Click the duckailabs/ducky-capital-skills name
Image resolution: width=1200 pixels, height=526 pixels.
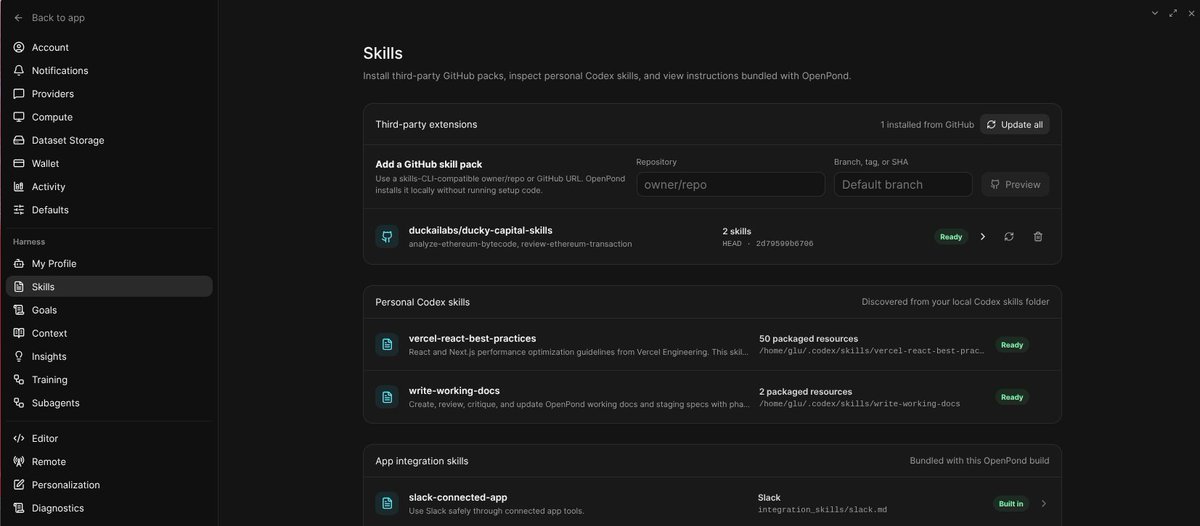click(481, 230)
